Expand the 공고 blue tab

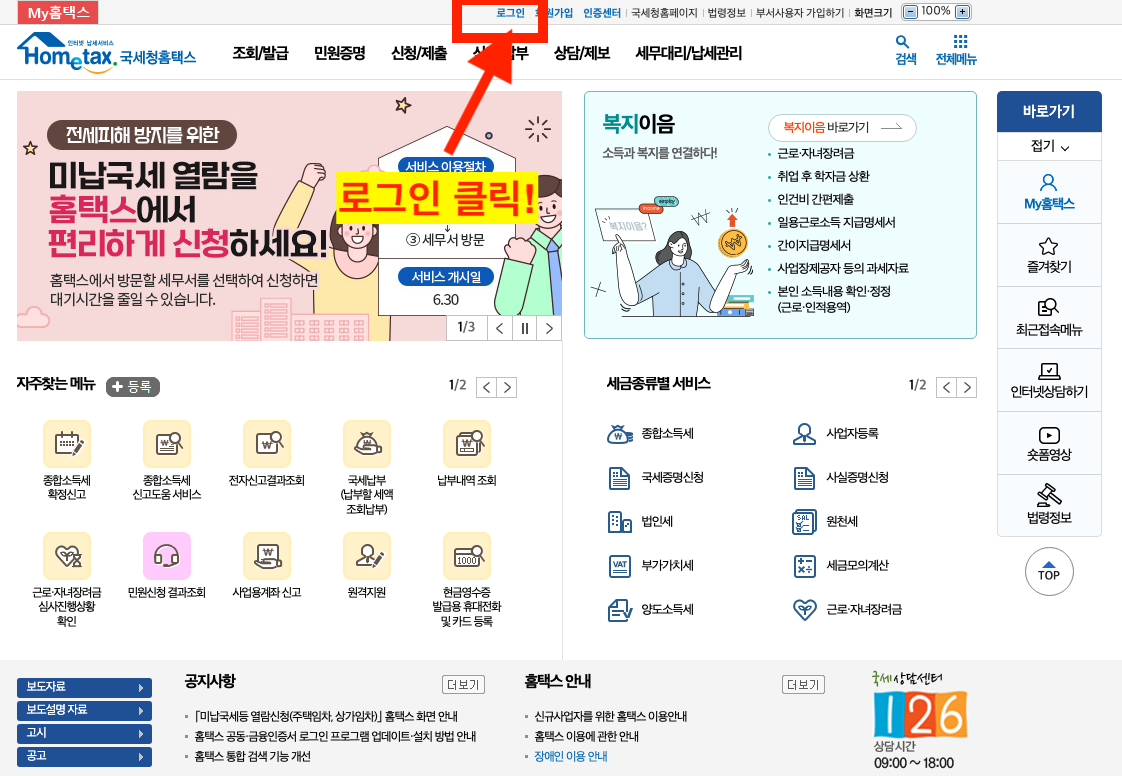coord(84,756)
